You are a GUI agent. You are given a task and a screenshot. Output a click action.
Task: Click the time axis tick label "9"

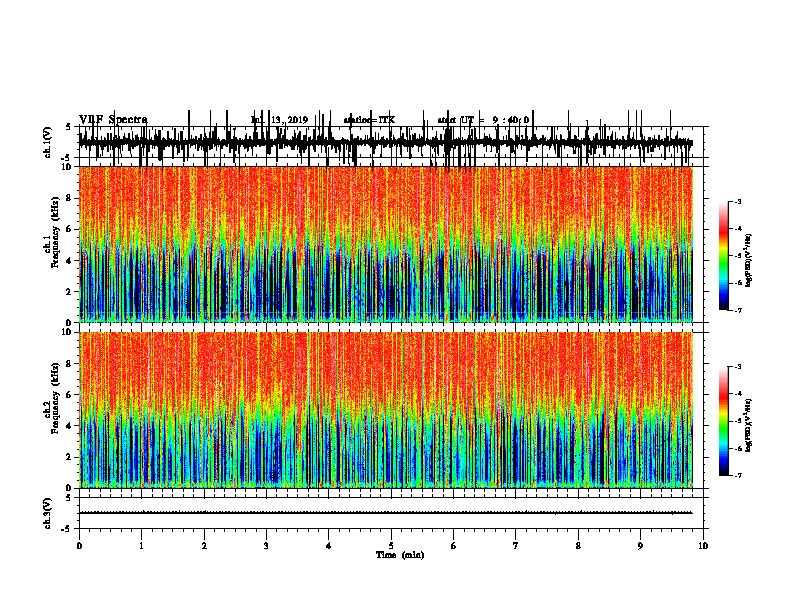[x=640, y=546]
